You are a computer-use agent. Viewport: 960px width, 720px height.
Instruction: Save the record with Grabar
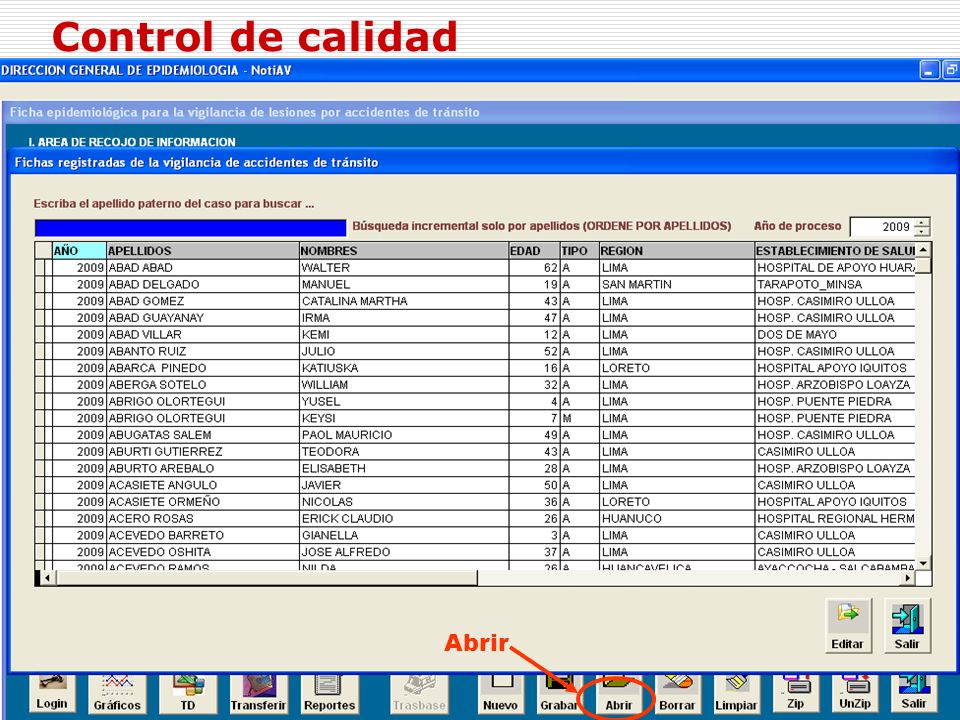[x=558, y=694]
